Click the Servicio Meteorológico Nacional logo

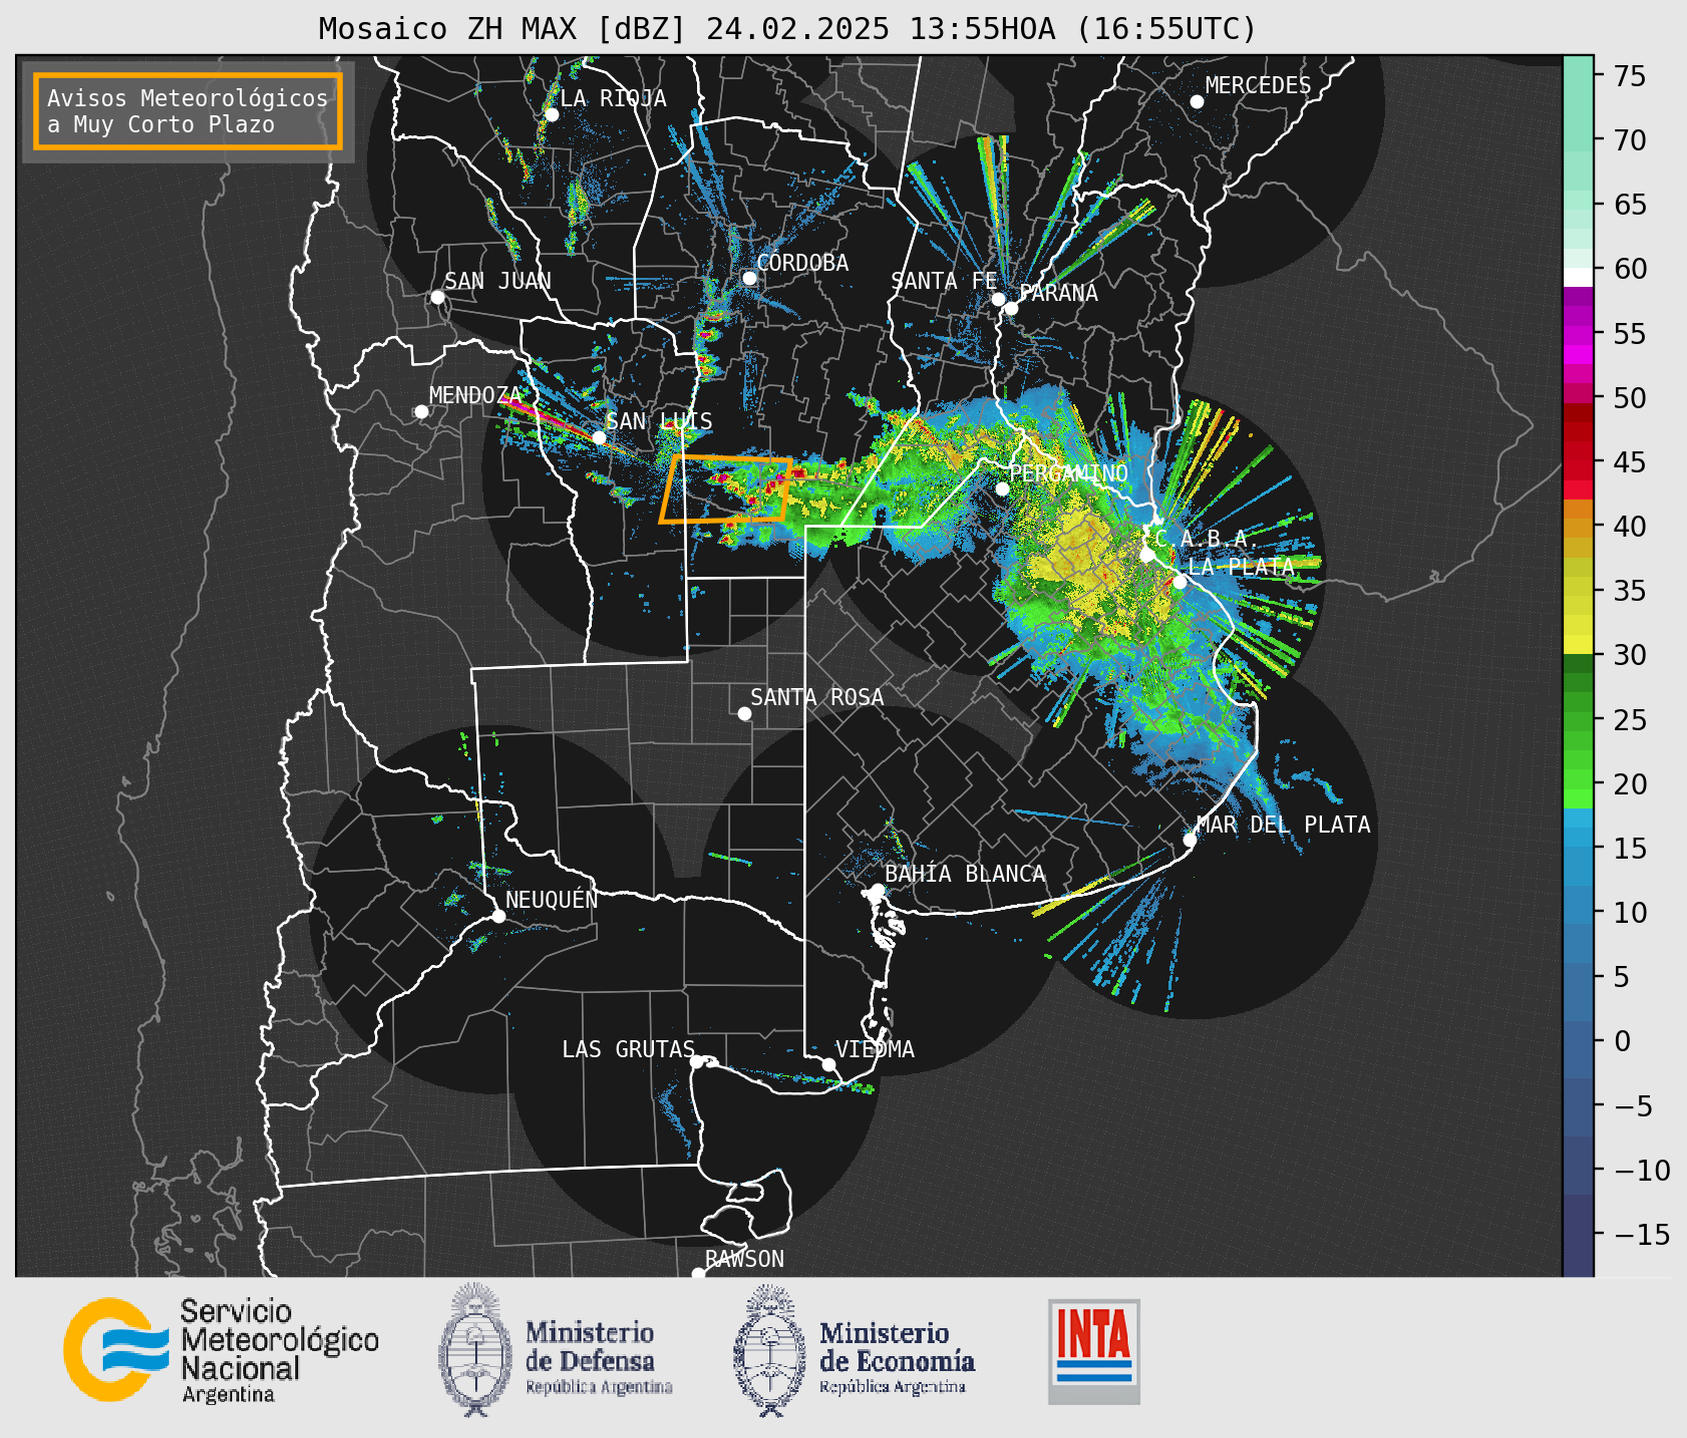(221, 1350)
